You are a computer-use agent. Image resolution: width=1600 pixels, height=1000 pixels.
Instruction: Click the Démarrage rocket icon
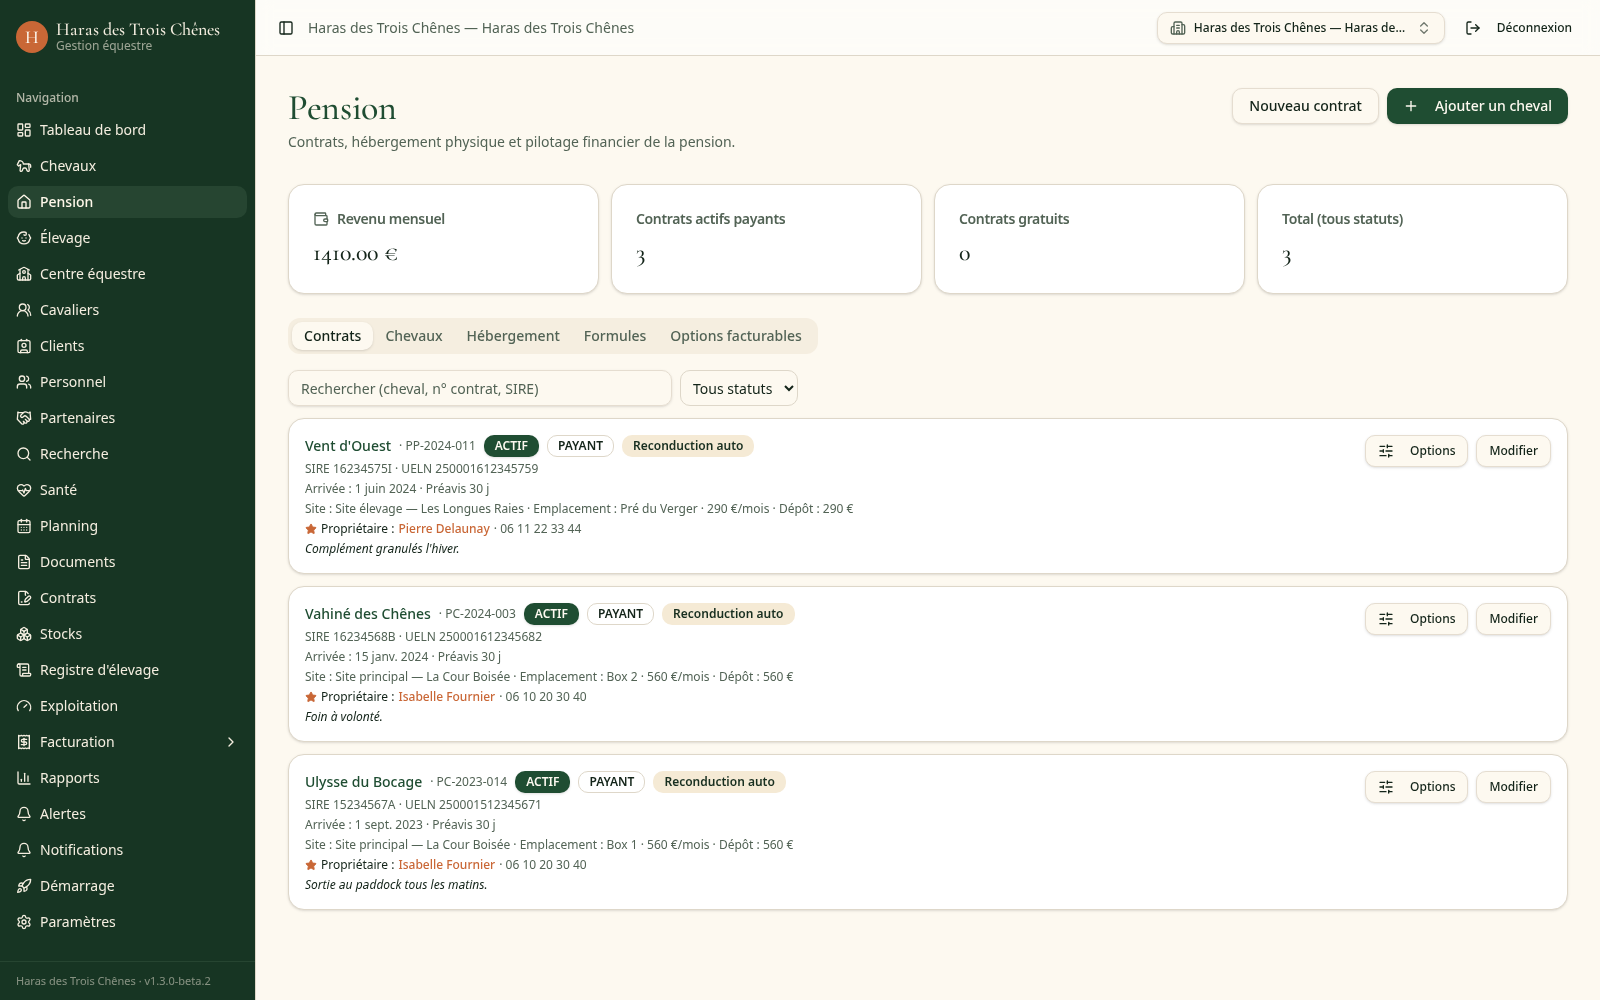coord(24,886)
